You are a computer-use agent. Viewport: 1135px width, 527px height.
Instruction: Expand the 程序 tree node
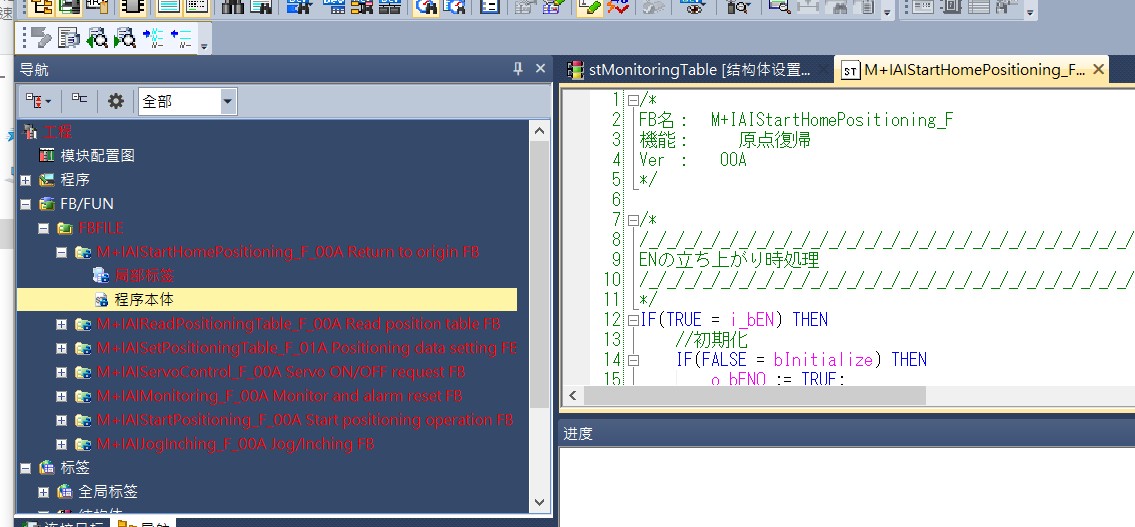point(26,180)
